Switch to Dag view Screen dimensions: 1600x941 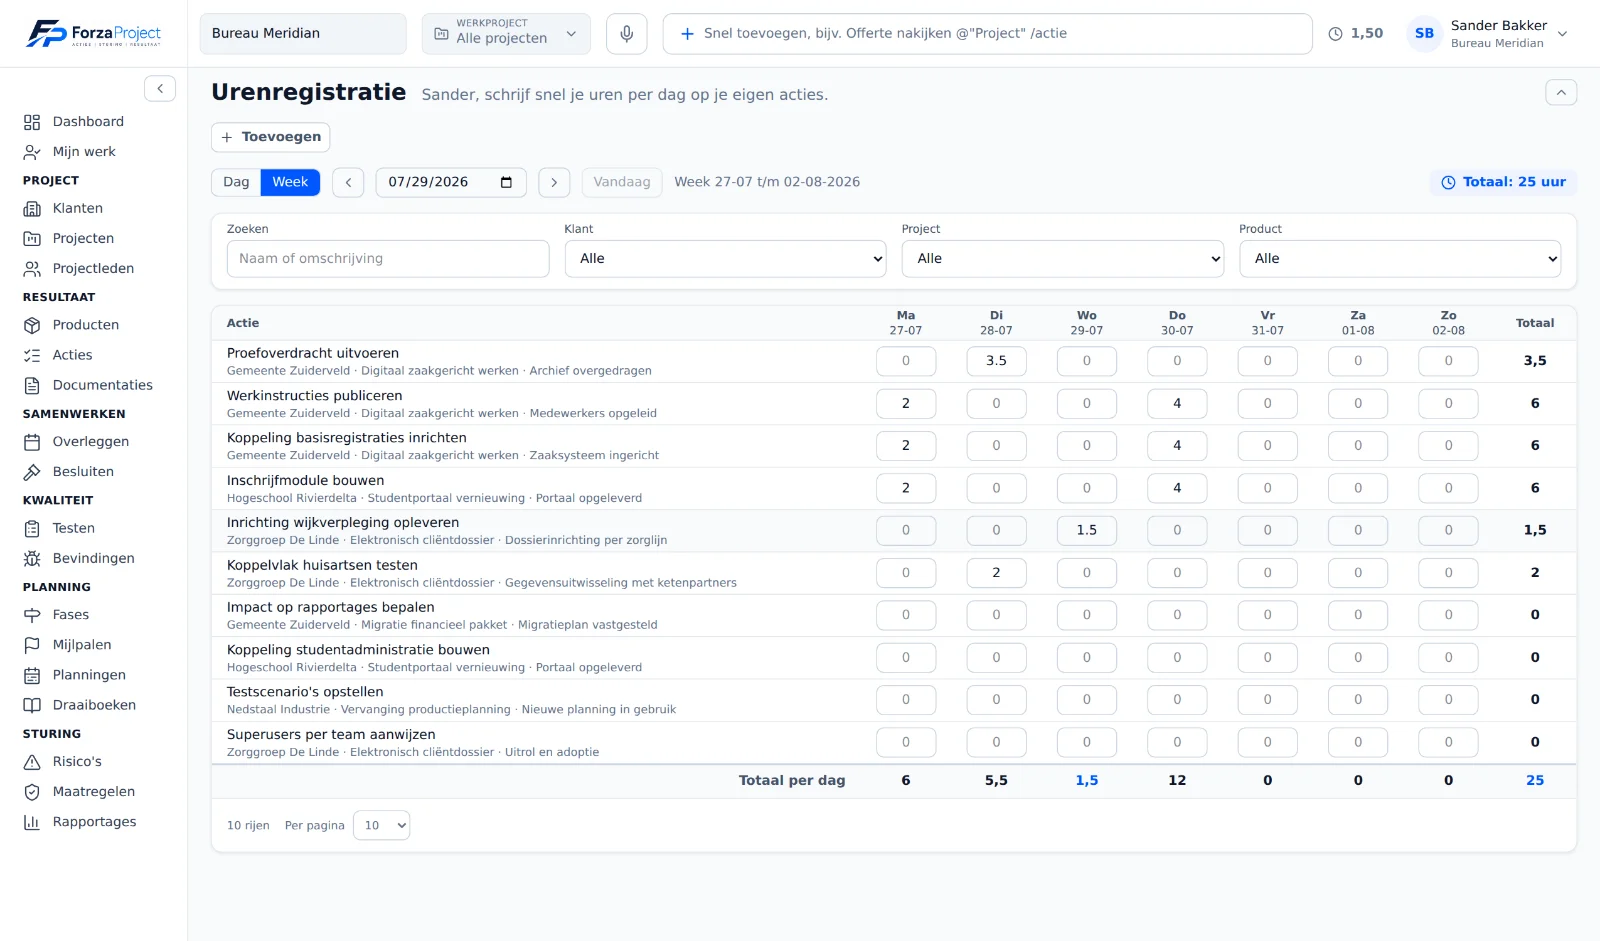(x=236, y=182)
